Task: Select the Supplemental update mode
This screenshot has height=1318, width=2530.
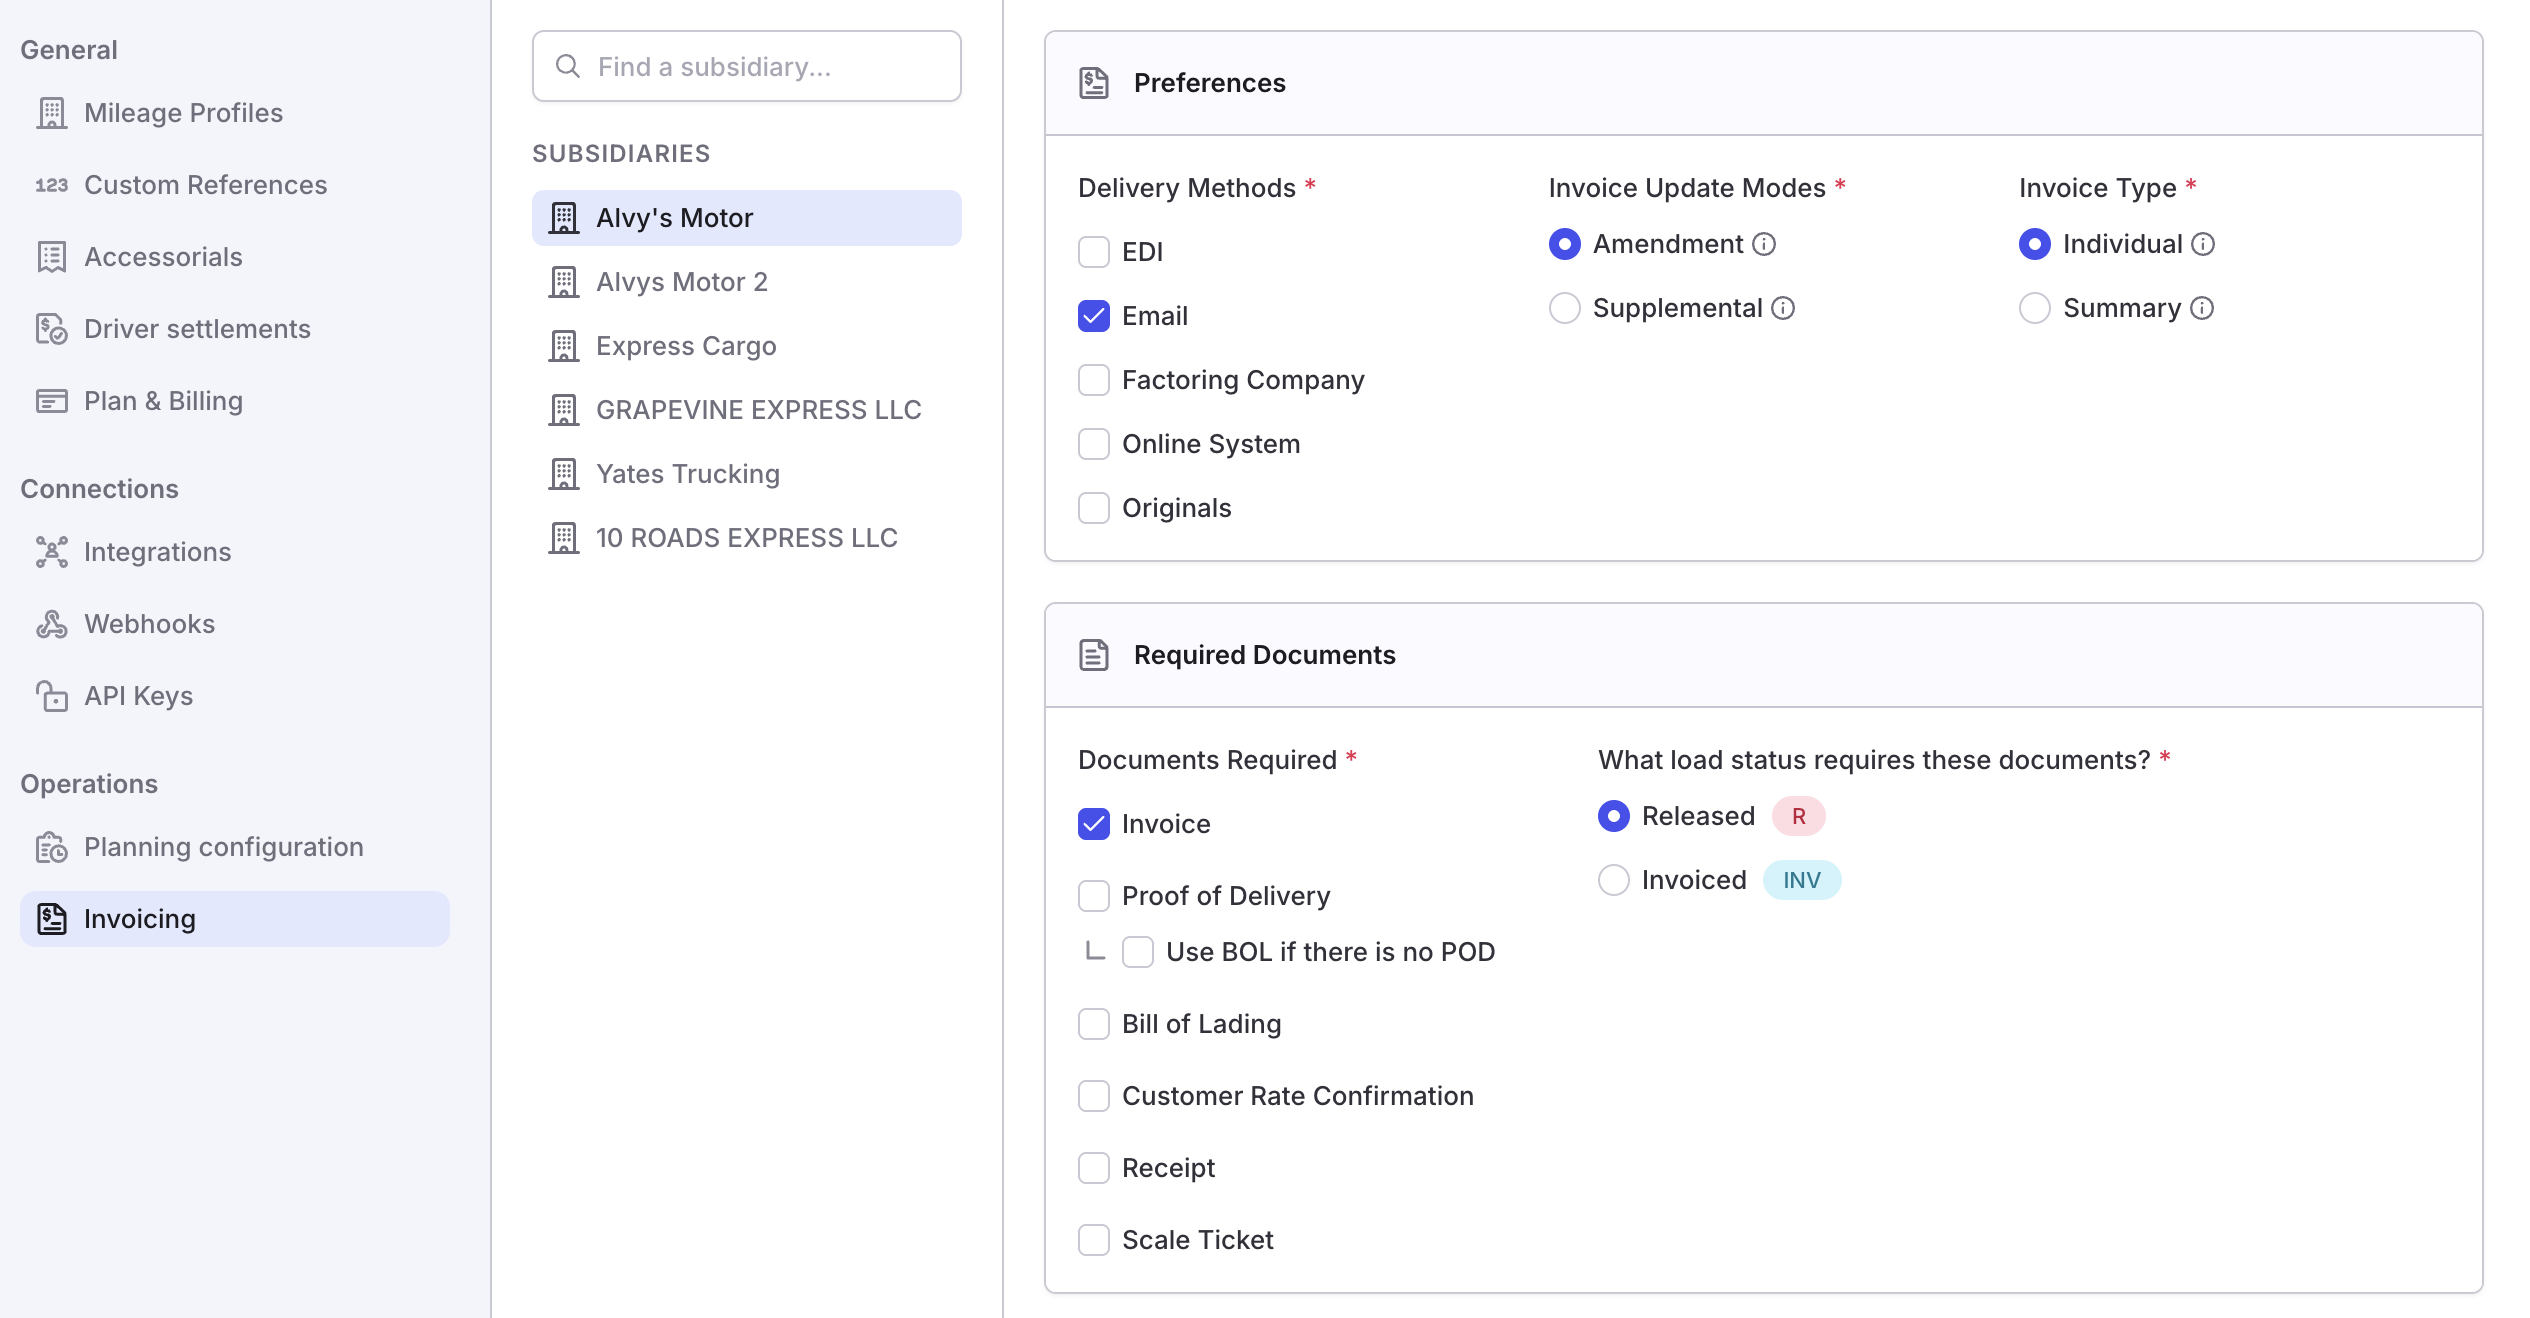Action: [x=1565, y=308]
